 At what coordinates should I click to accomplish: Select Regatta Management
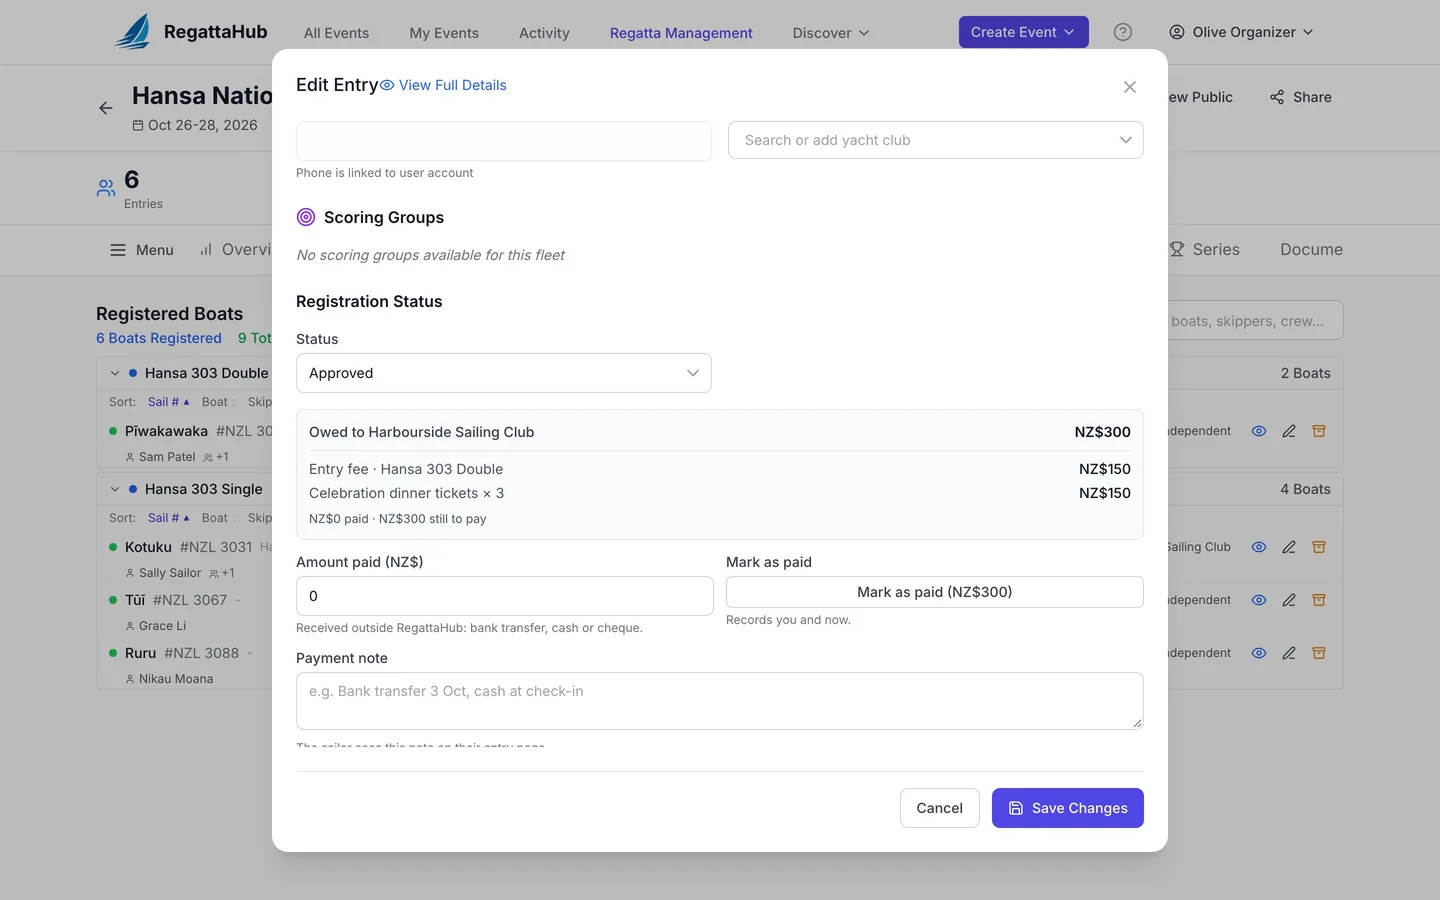pos(681,33)
